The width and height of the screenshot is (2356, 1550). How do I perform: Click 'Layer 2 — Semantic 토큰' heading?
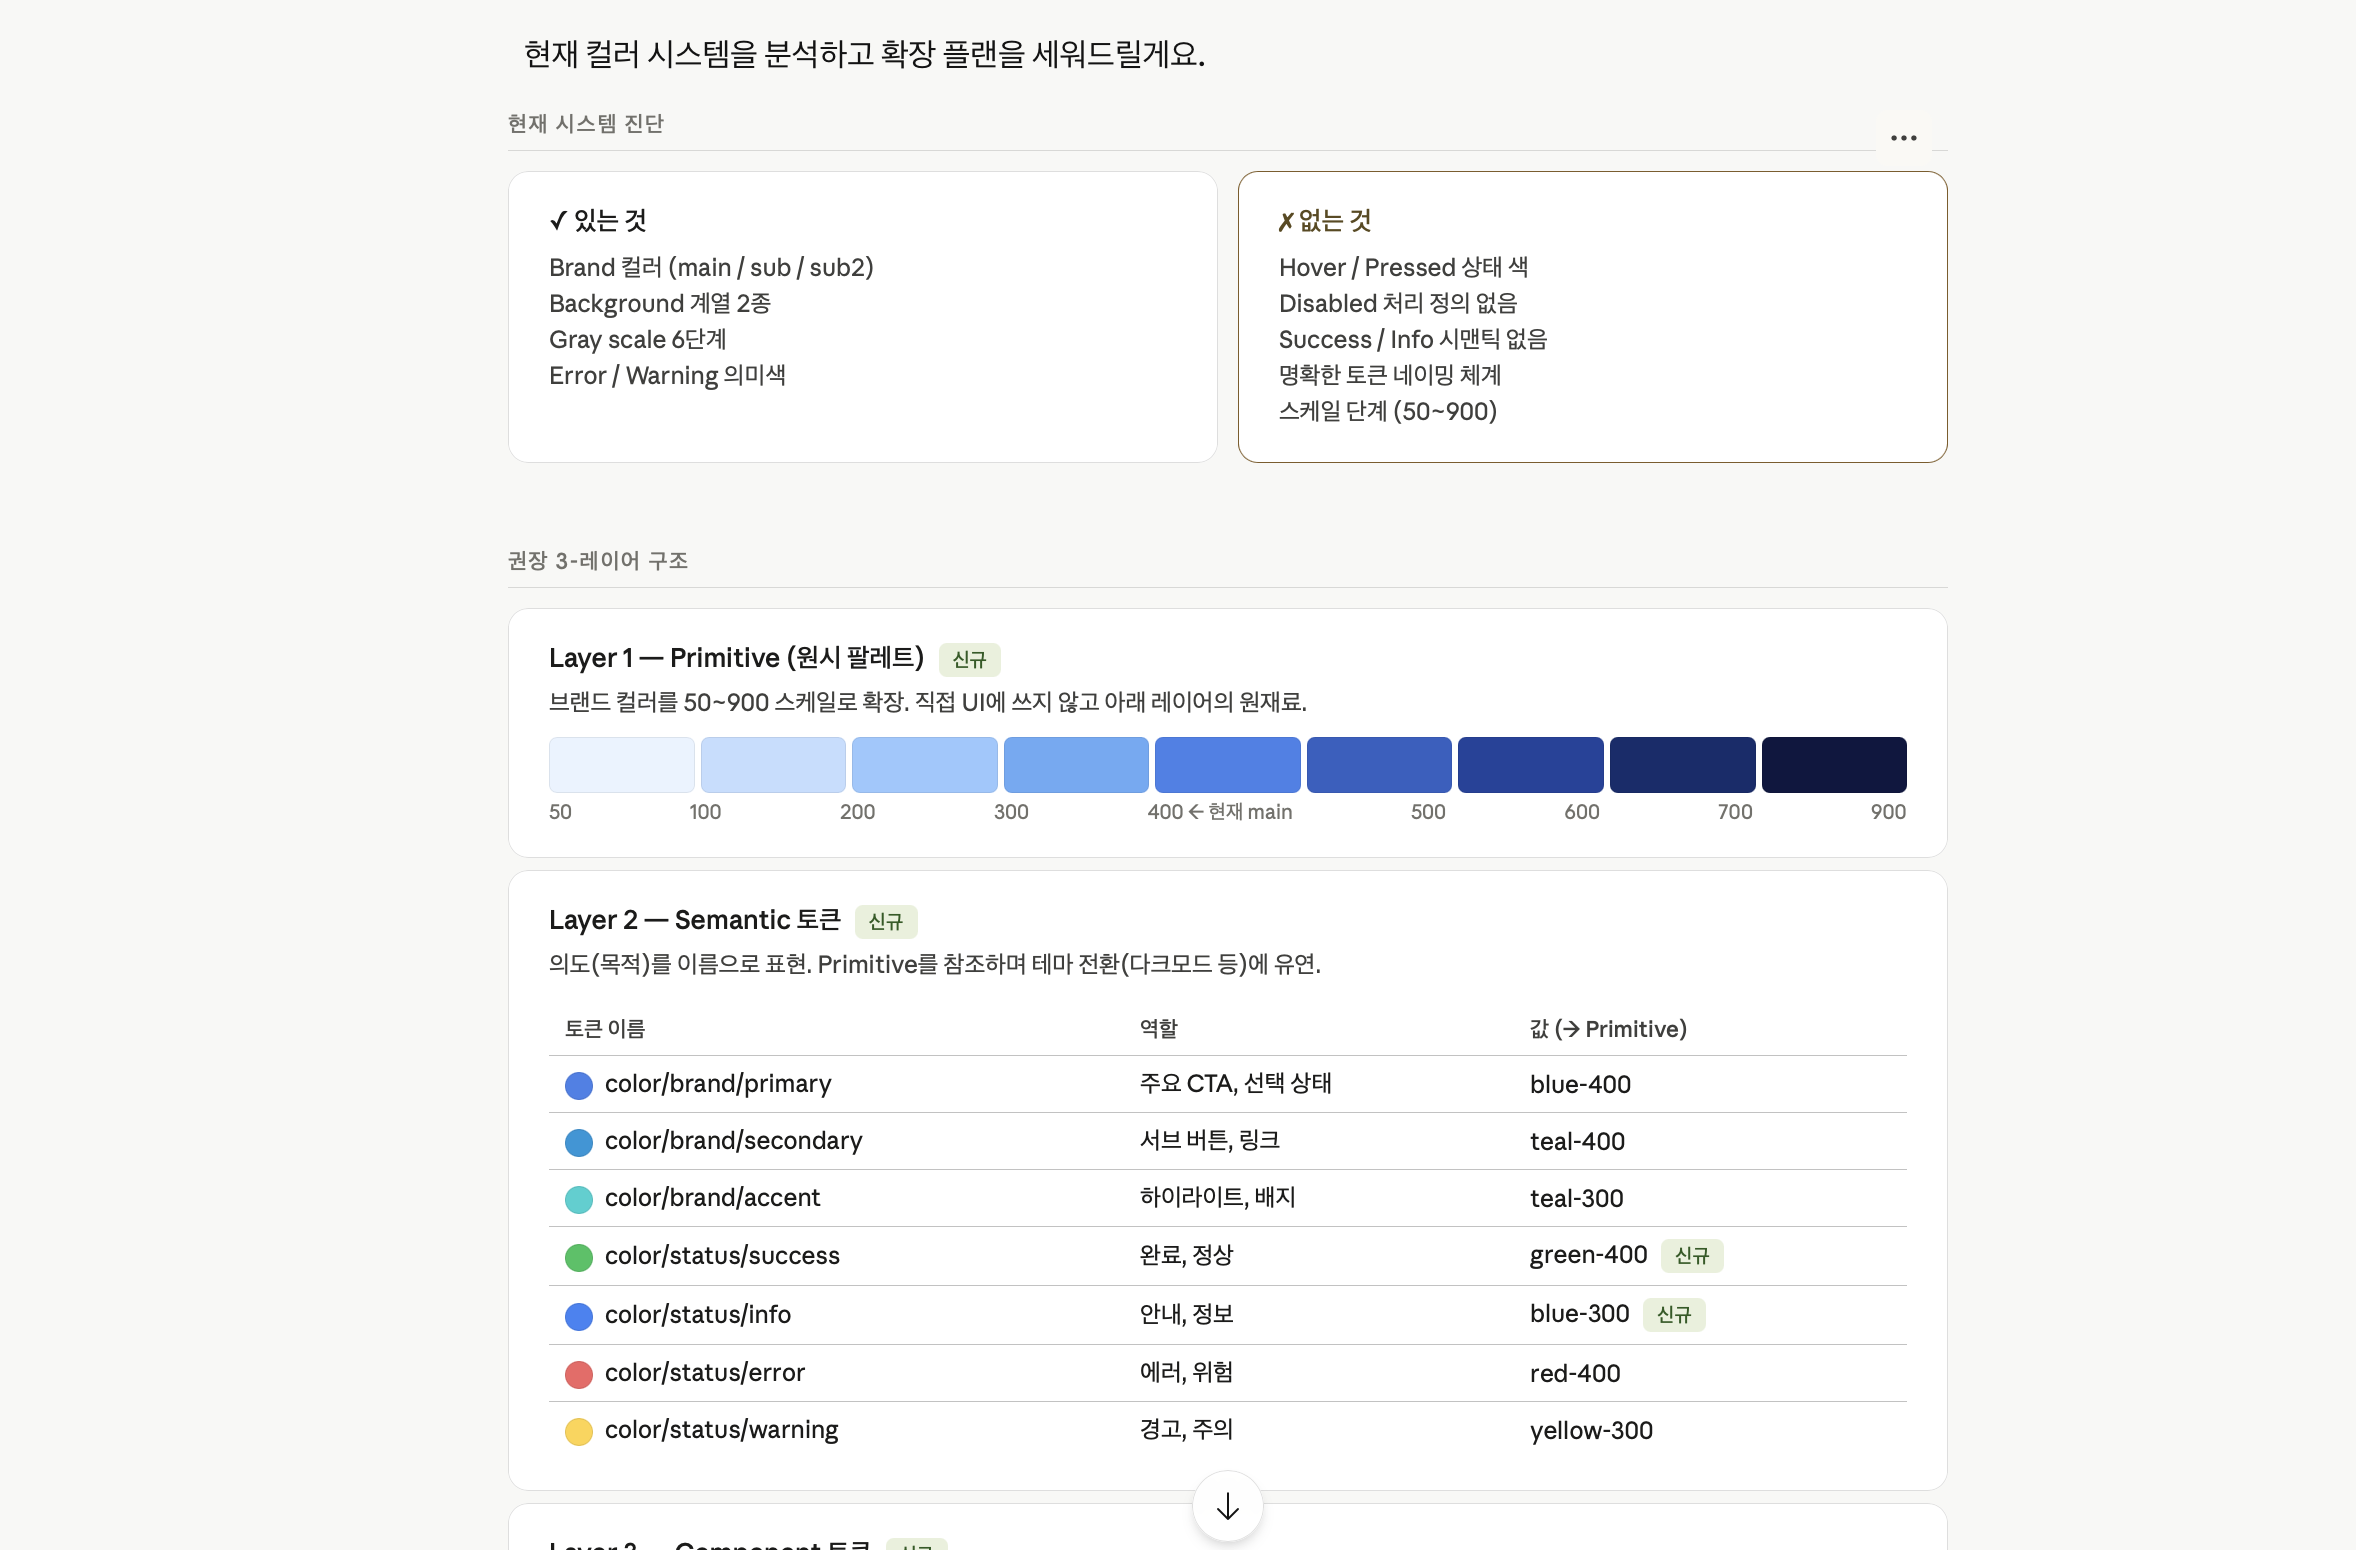click(x=695, y=920)
